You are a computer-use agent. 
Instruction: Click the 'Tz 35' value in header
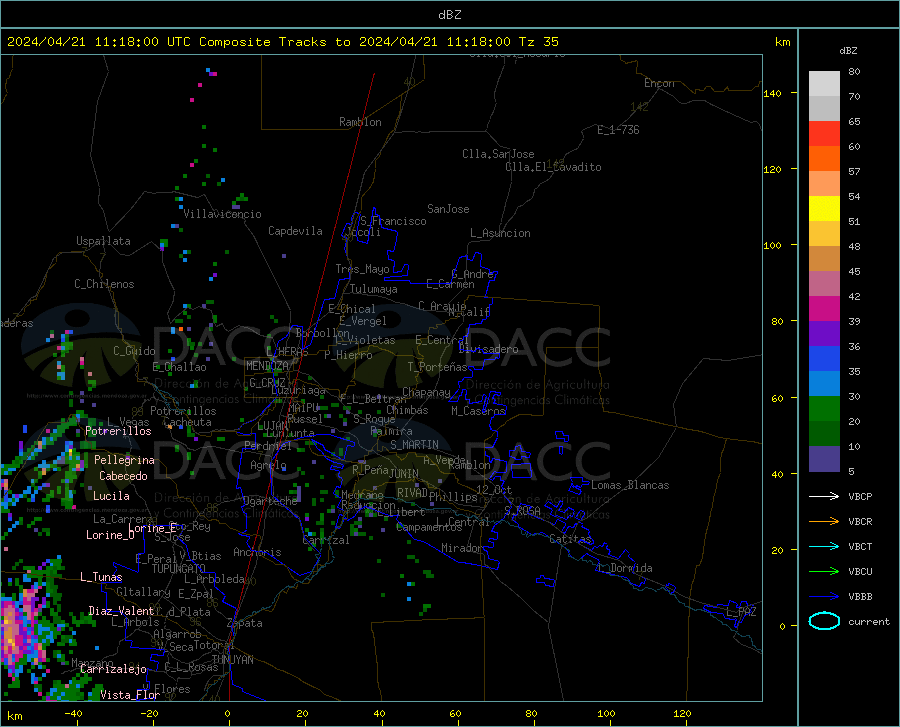pyautogui.click(x=538, y=42)
